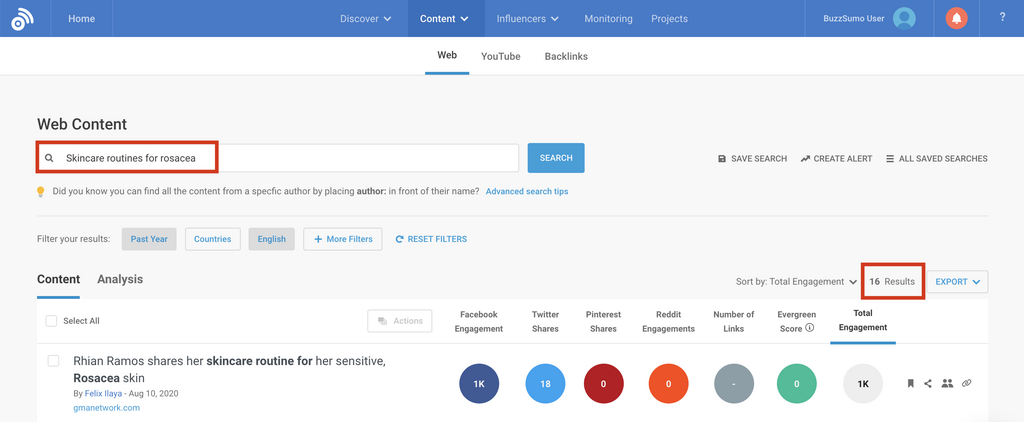The height and width of the screenshot is (422, 1024).
Task: Toggle the English language filter
Action: coord(270,239)
